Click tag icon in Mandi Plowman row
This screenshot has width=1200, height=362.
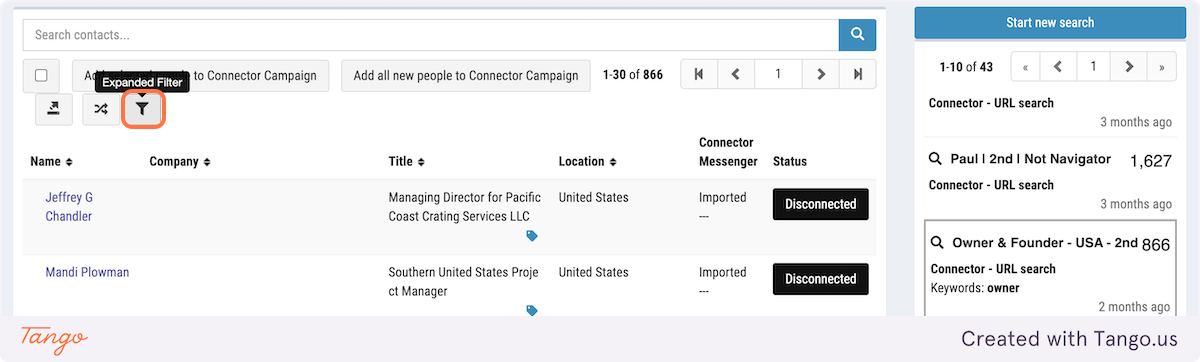(x=532, y=311)
